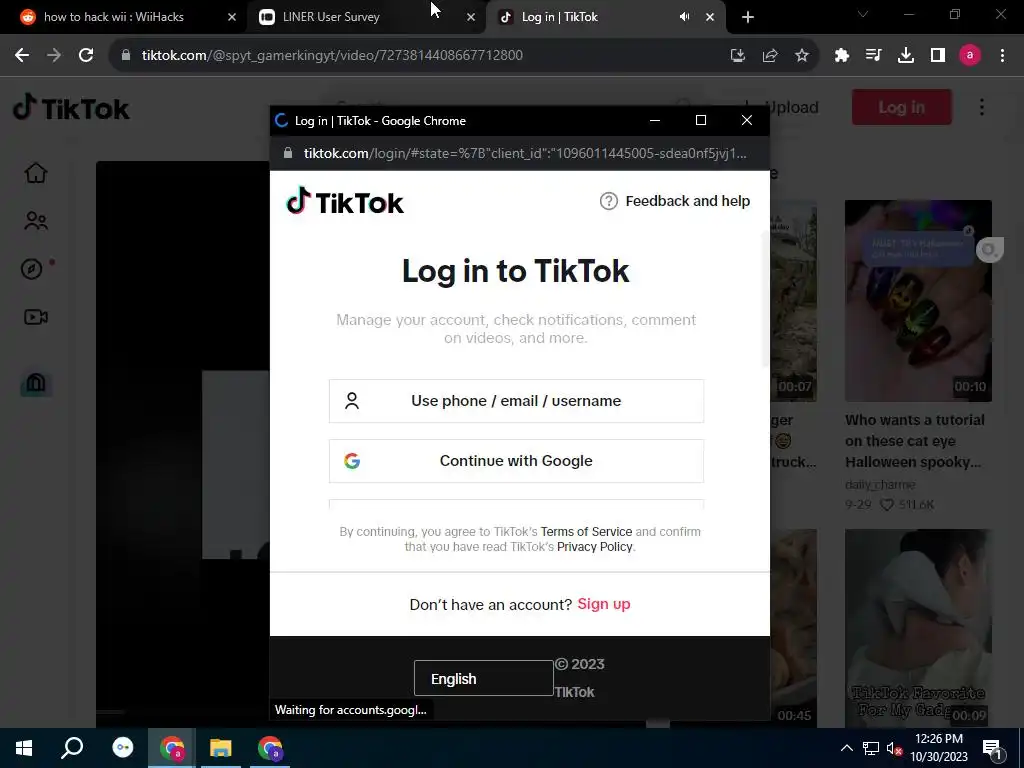Close the LINER User Survey tab
Viewport: 1024px width, 768px height.
(x=471, y=17)
